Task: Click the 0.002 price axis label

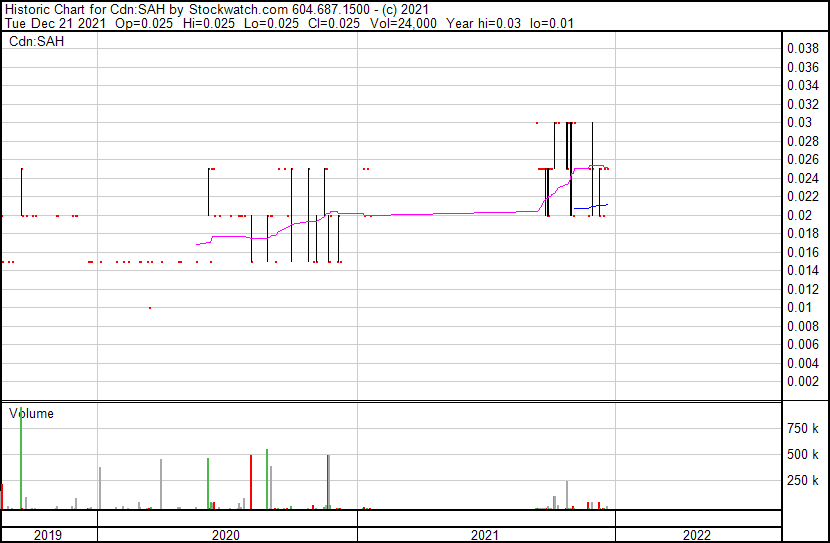Action: (x=803, y=381)
